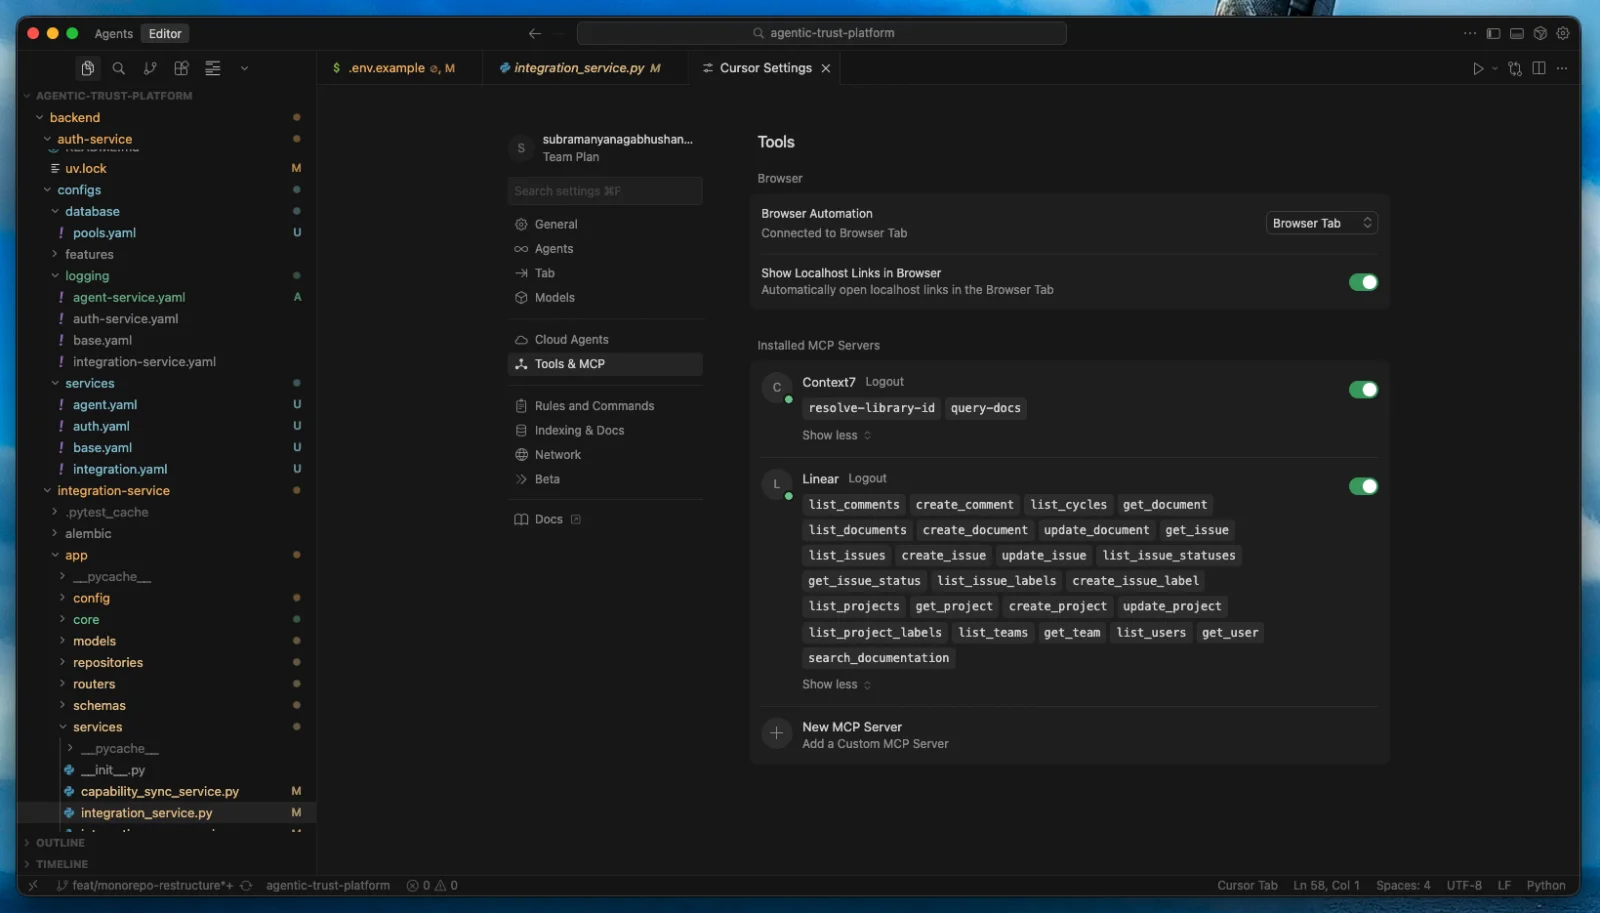Click Python language mode in status bar
Screen dimensions: 1600x913
point(1545,885)
